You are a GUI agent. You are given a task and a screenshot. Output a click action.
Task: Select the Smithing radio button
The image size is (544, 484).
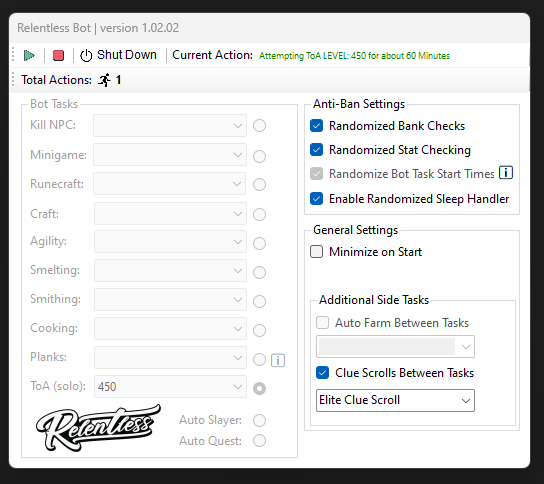(260, 302)
